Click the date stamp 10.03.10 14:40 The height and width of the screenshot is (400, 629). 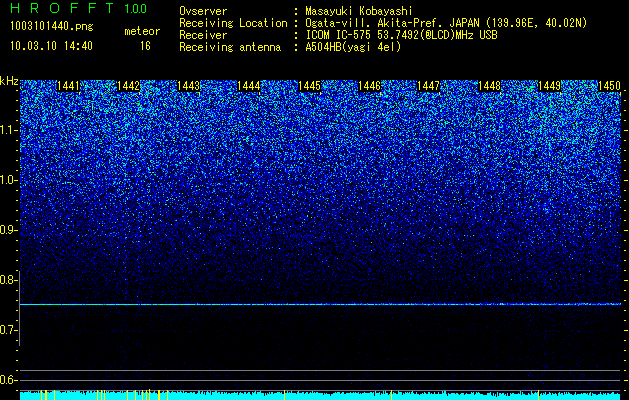(x=51, y=46)
